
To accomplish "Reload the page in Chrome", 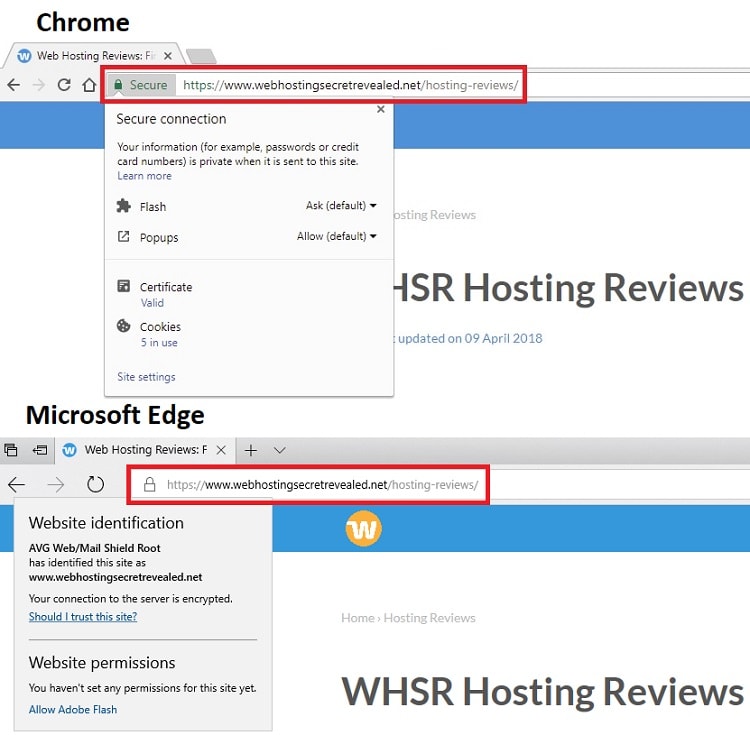I will [x=64, y=85].
